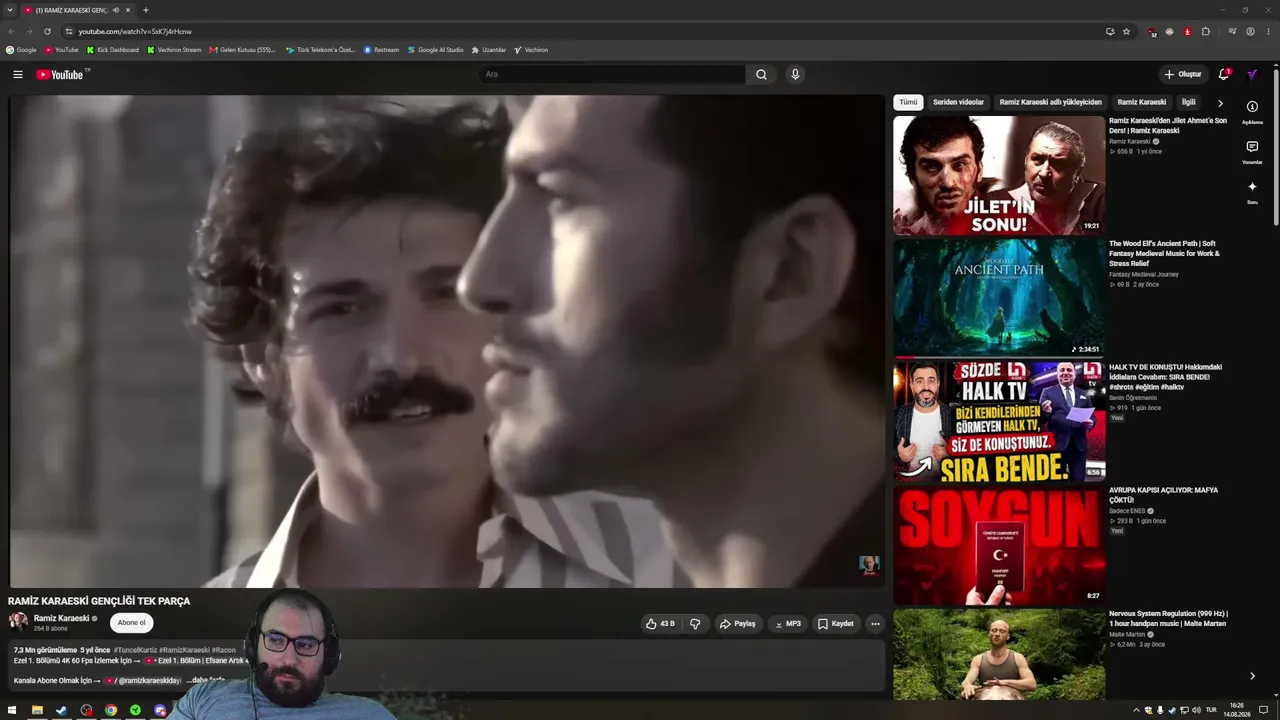Image resolution: width=1280 pixels, height=720 pixels.
Task: Open the YouTube account avatar menu
Action: (x=1251, y=74)
